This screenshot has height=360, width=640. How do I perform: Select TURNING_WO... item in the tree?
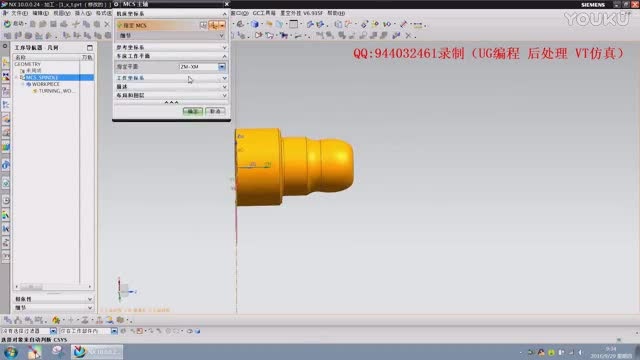pyautogui.click(x=55, y=91)
